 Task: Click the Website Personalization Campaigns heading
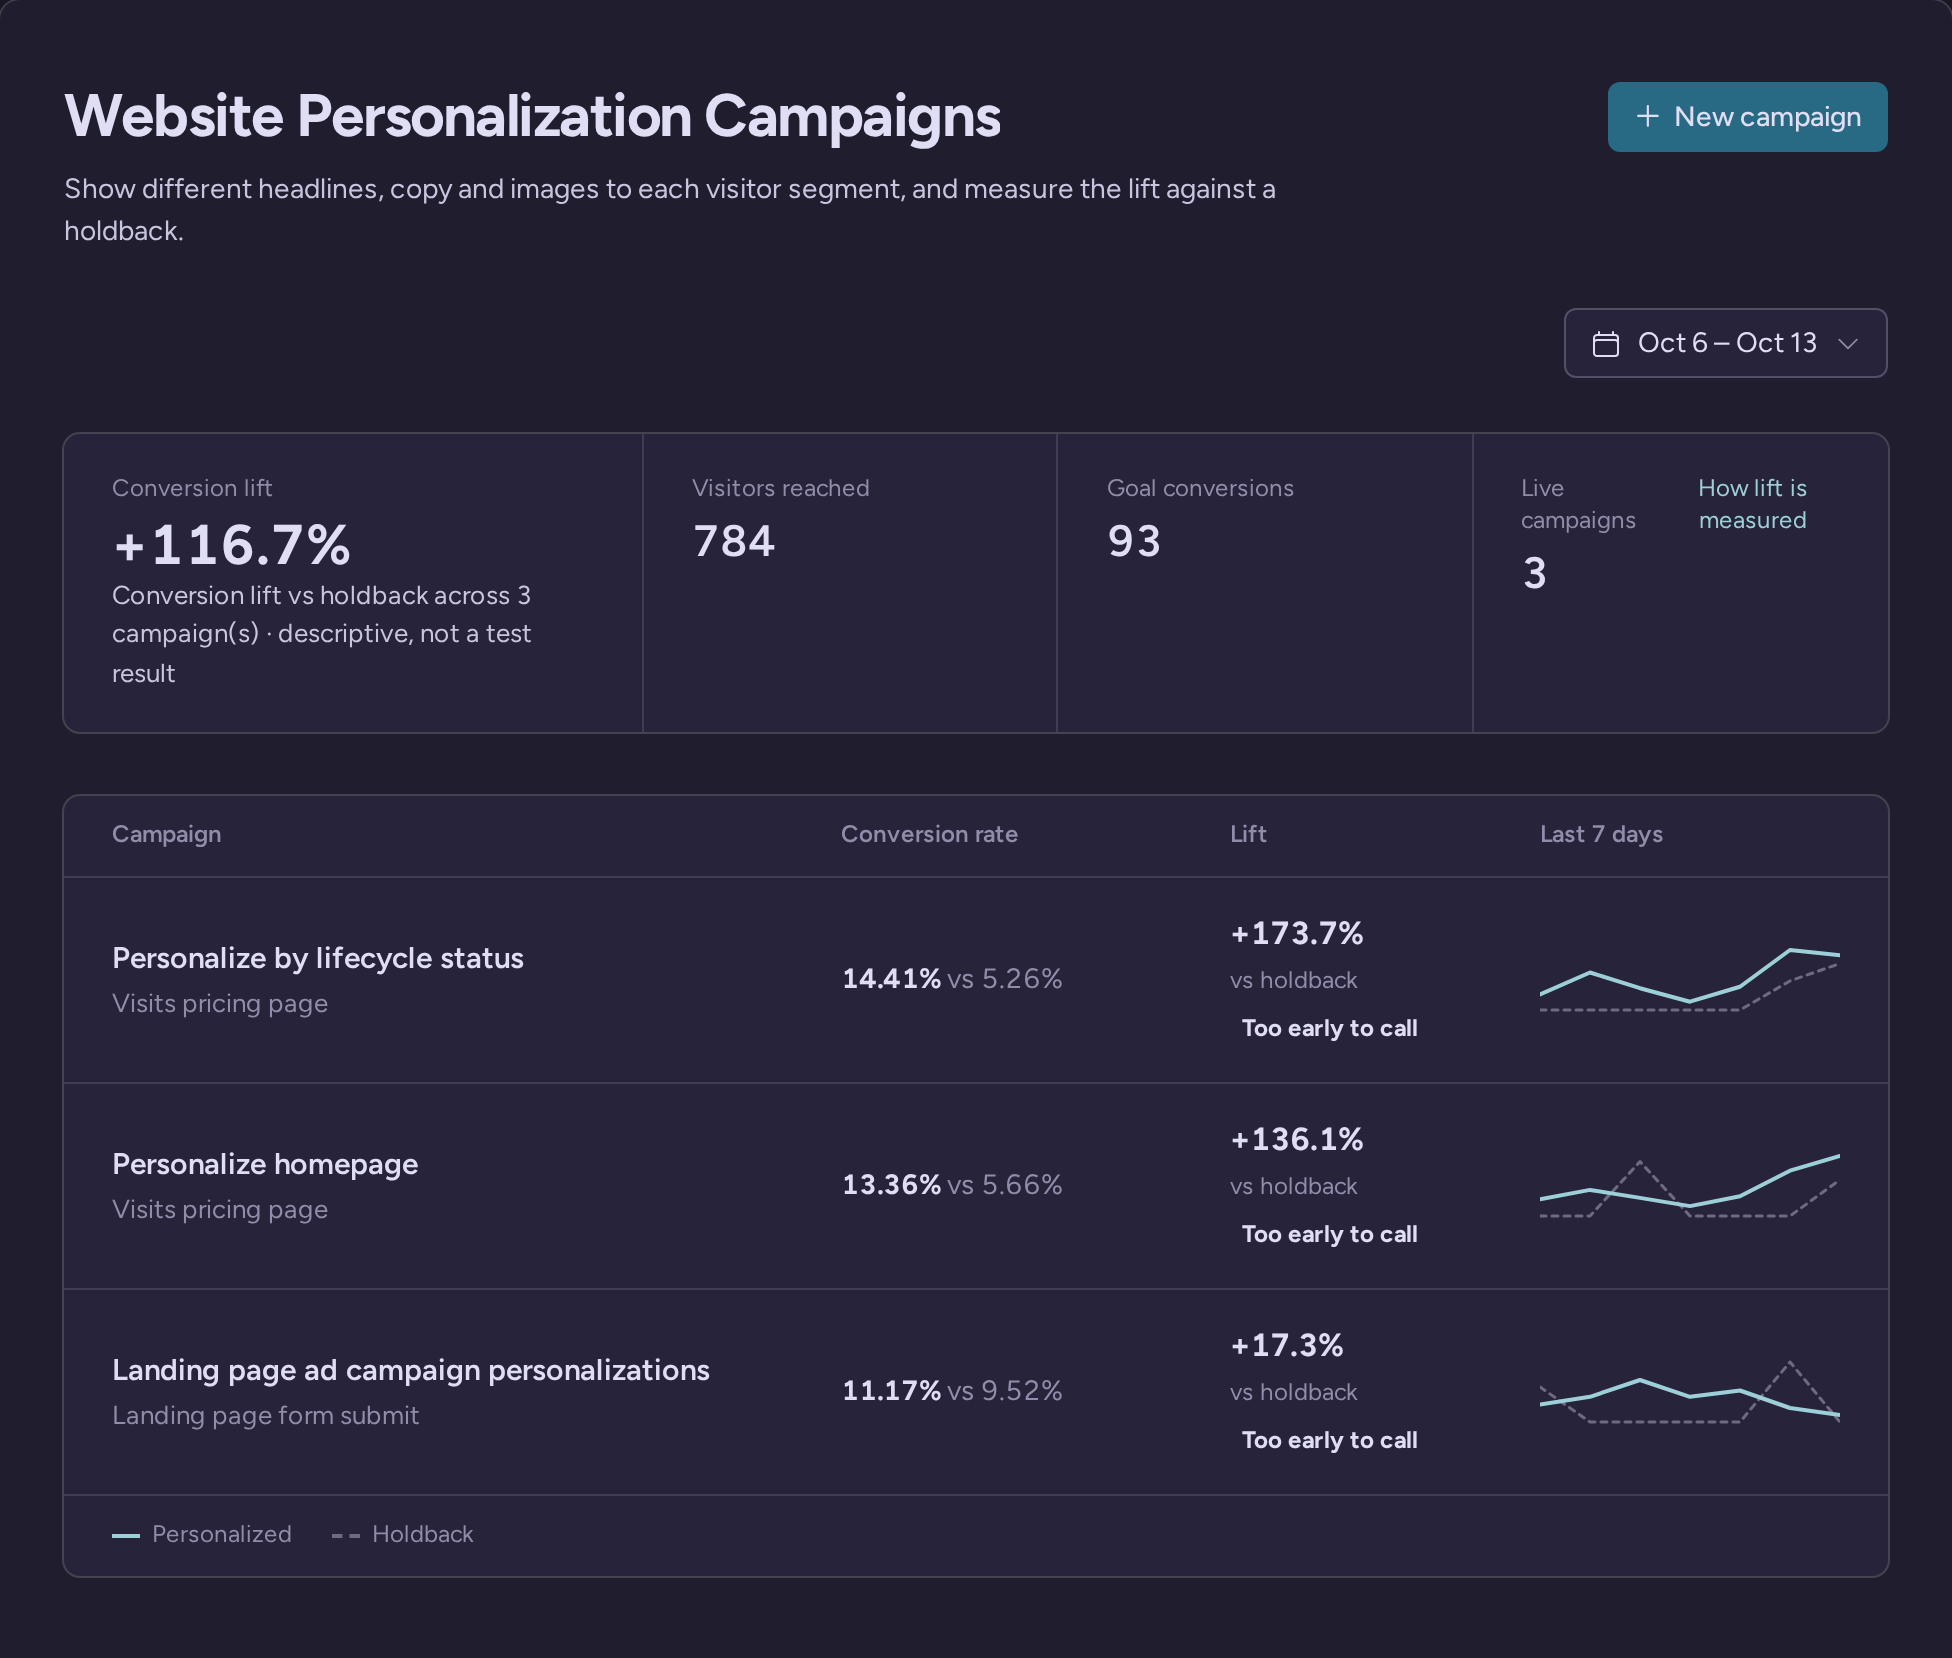(x=532, y=116)
